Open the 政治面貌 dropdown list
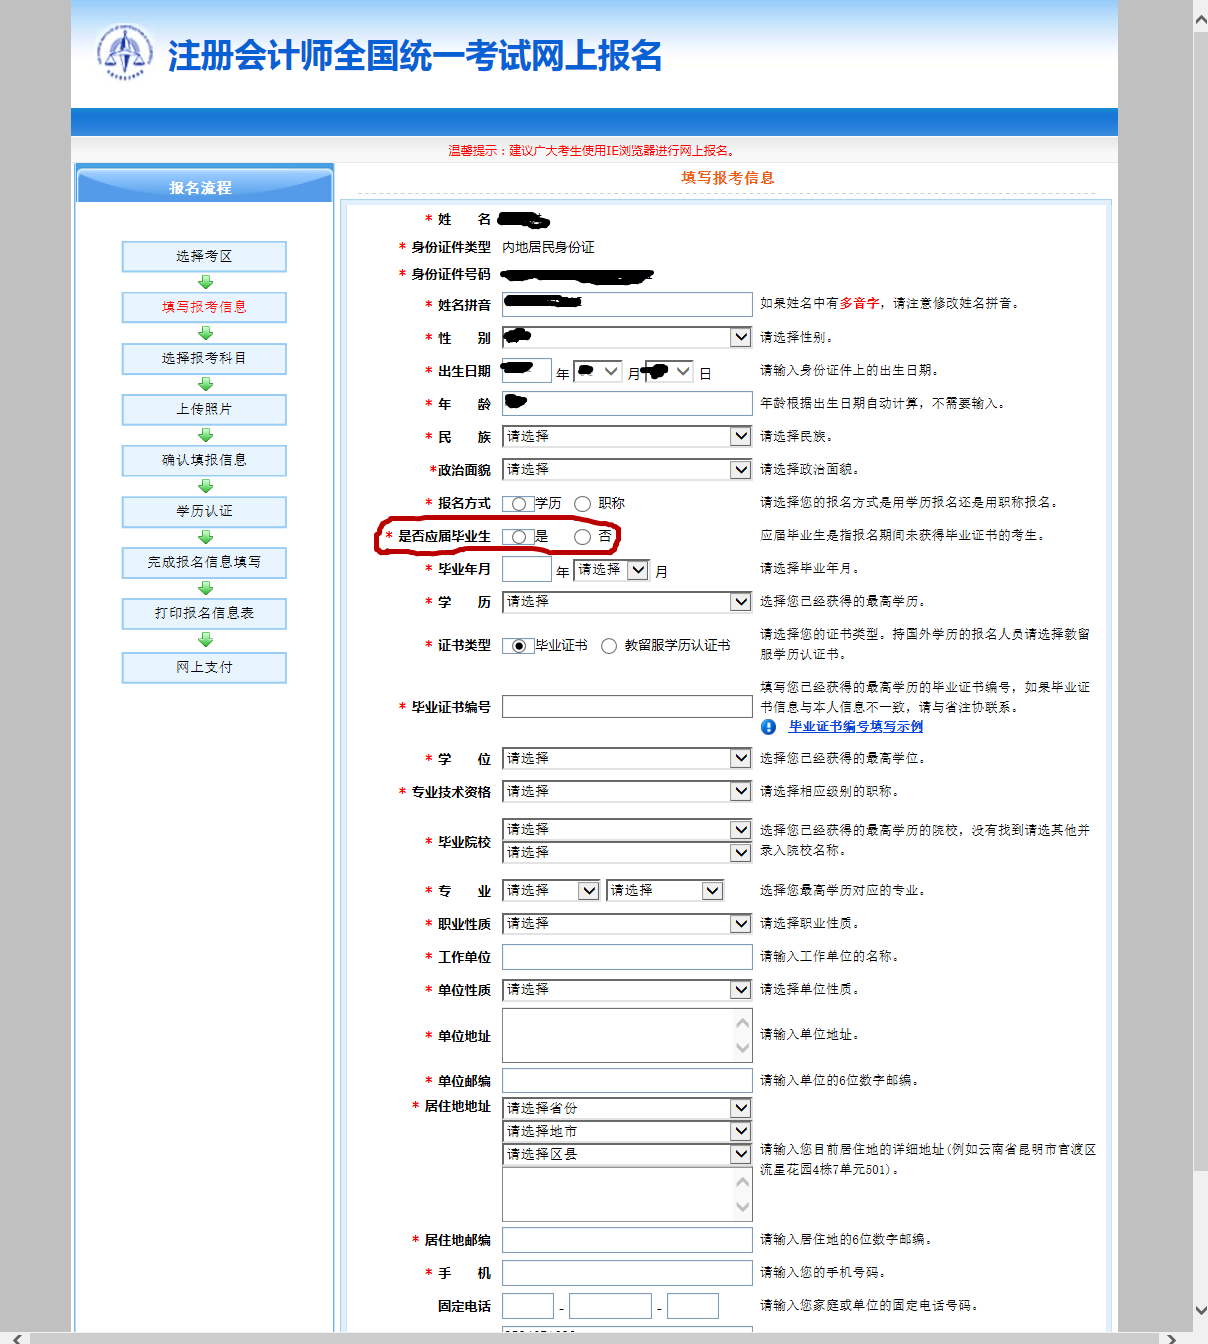Screen dimensions: 1208x1344 coord(627,469)
